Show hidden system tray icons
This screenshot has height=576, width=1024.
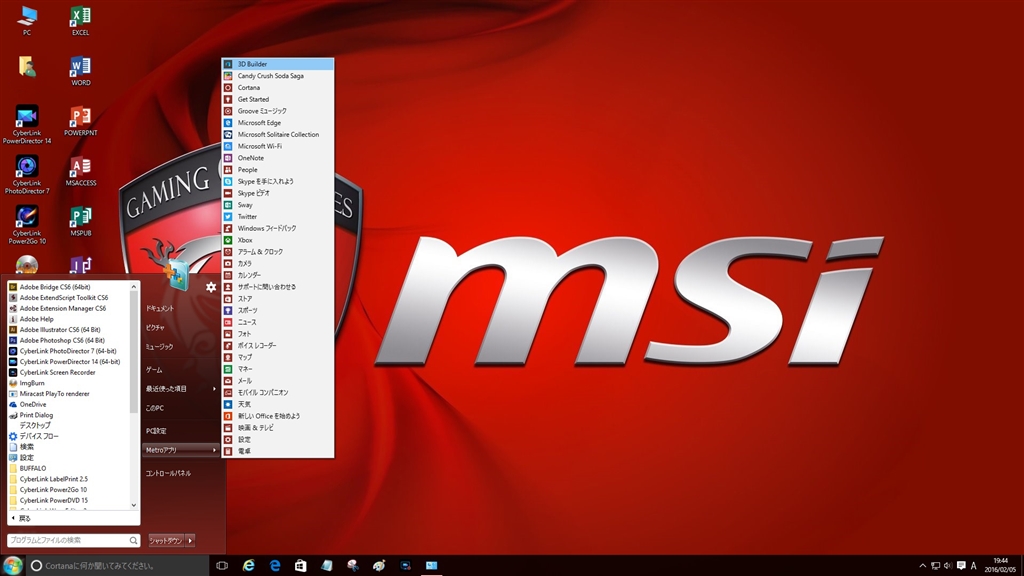(x=922, y=566)
